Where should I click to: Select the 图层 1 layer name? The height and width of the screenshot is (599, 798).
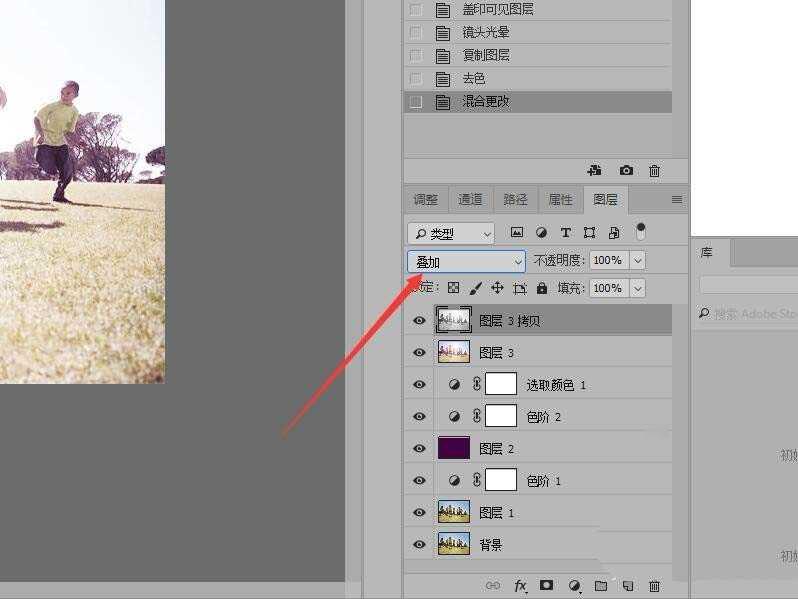point(496,512)
